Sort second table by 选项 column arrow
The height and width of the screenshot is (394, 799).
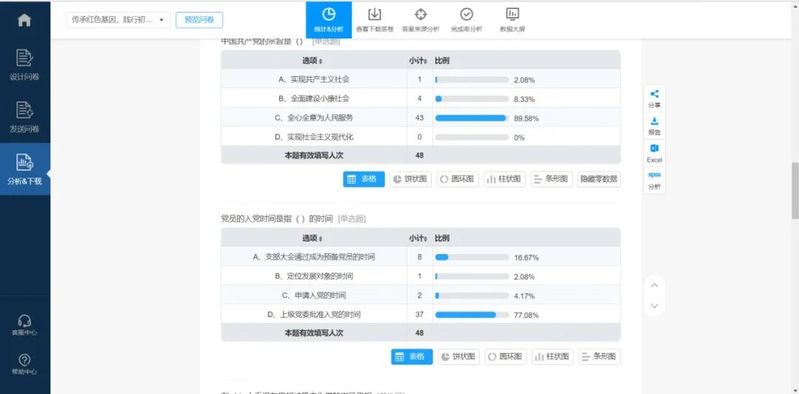pyautogui.click(x=320, y=239)
